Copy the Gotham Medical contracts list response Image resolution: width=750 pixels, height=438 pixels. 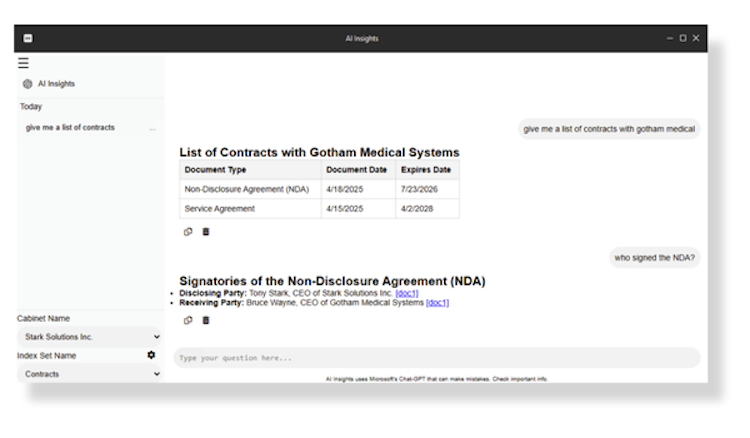[188, 231]
